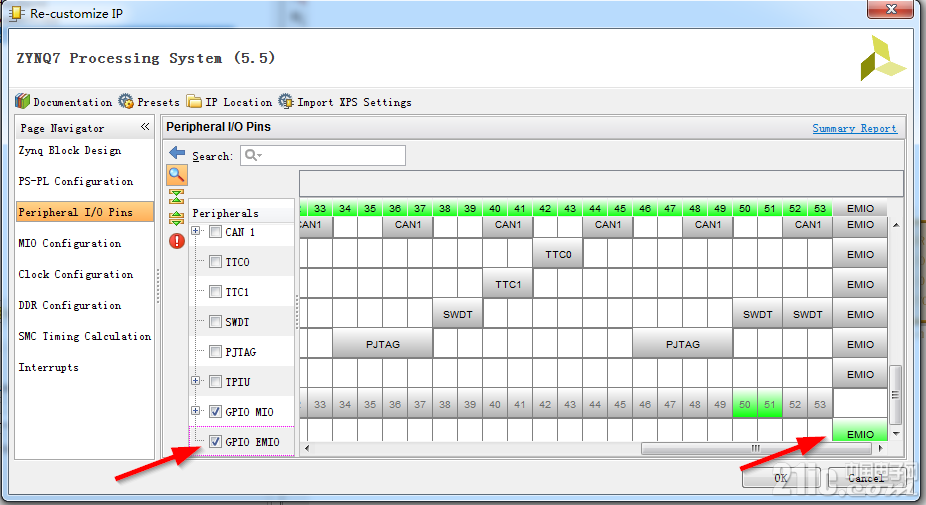
Task: Expand the TPIU tree node
Action: (195, 381)
